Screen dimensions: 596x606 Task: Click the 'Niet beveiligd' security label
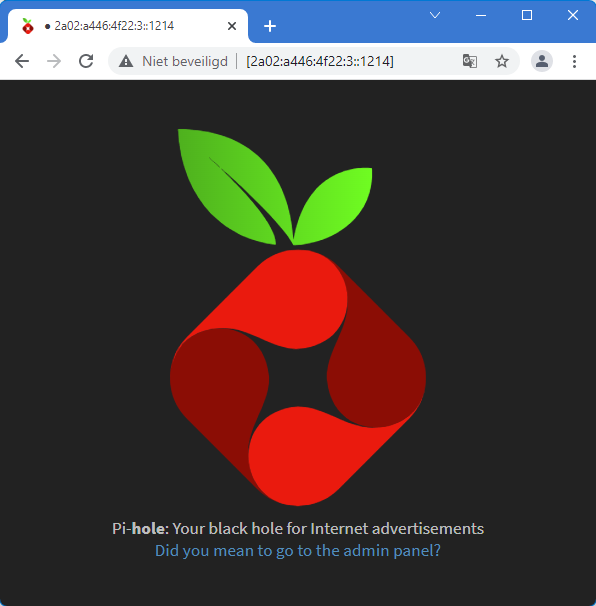pyautogui.click(x=185, y=61)
